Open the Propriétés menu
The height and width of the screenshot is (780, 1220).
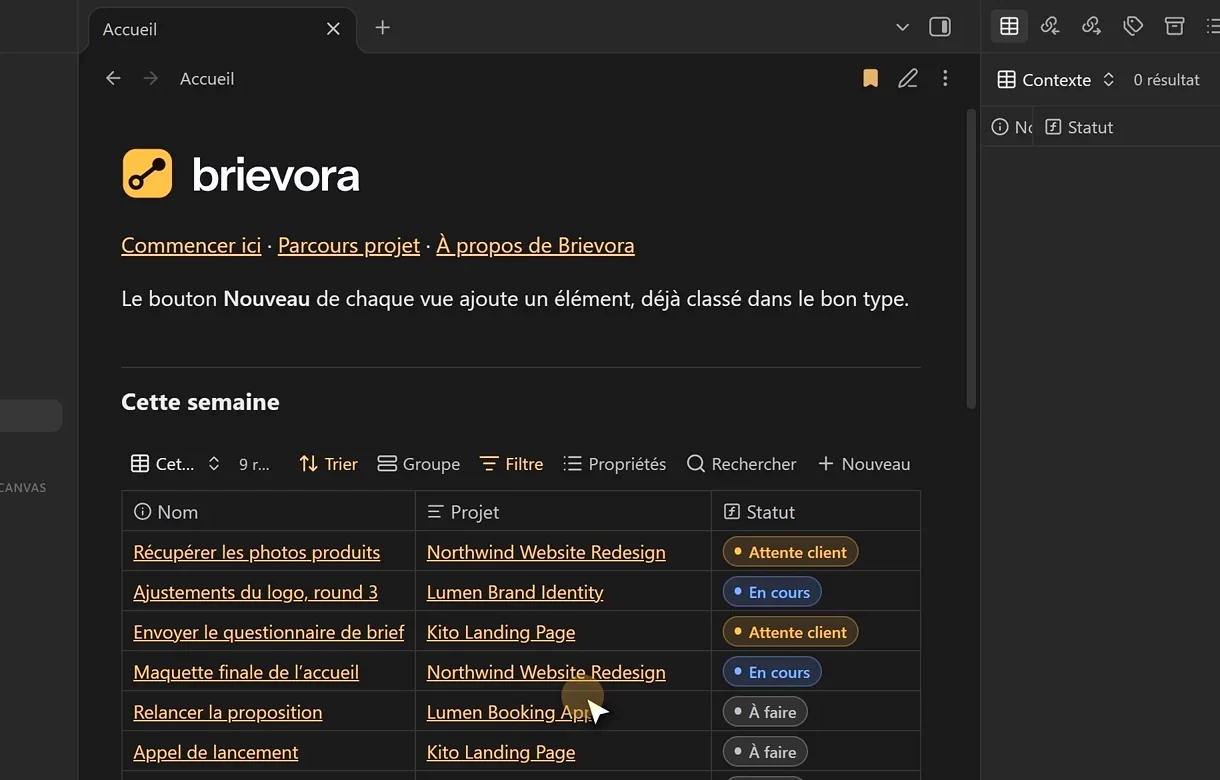click(x=614, y=464)
